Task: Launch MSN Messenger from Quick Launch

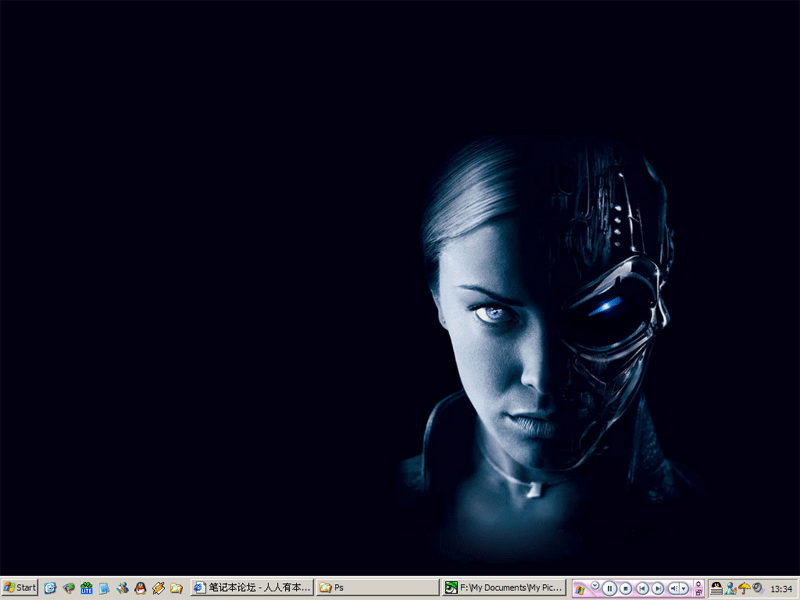Action: pos(122,588)
